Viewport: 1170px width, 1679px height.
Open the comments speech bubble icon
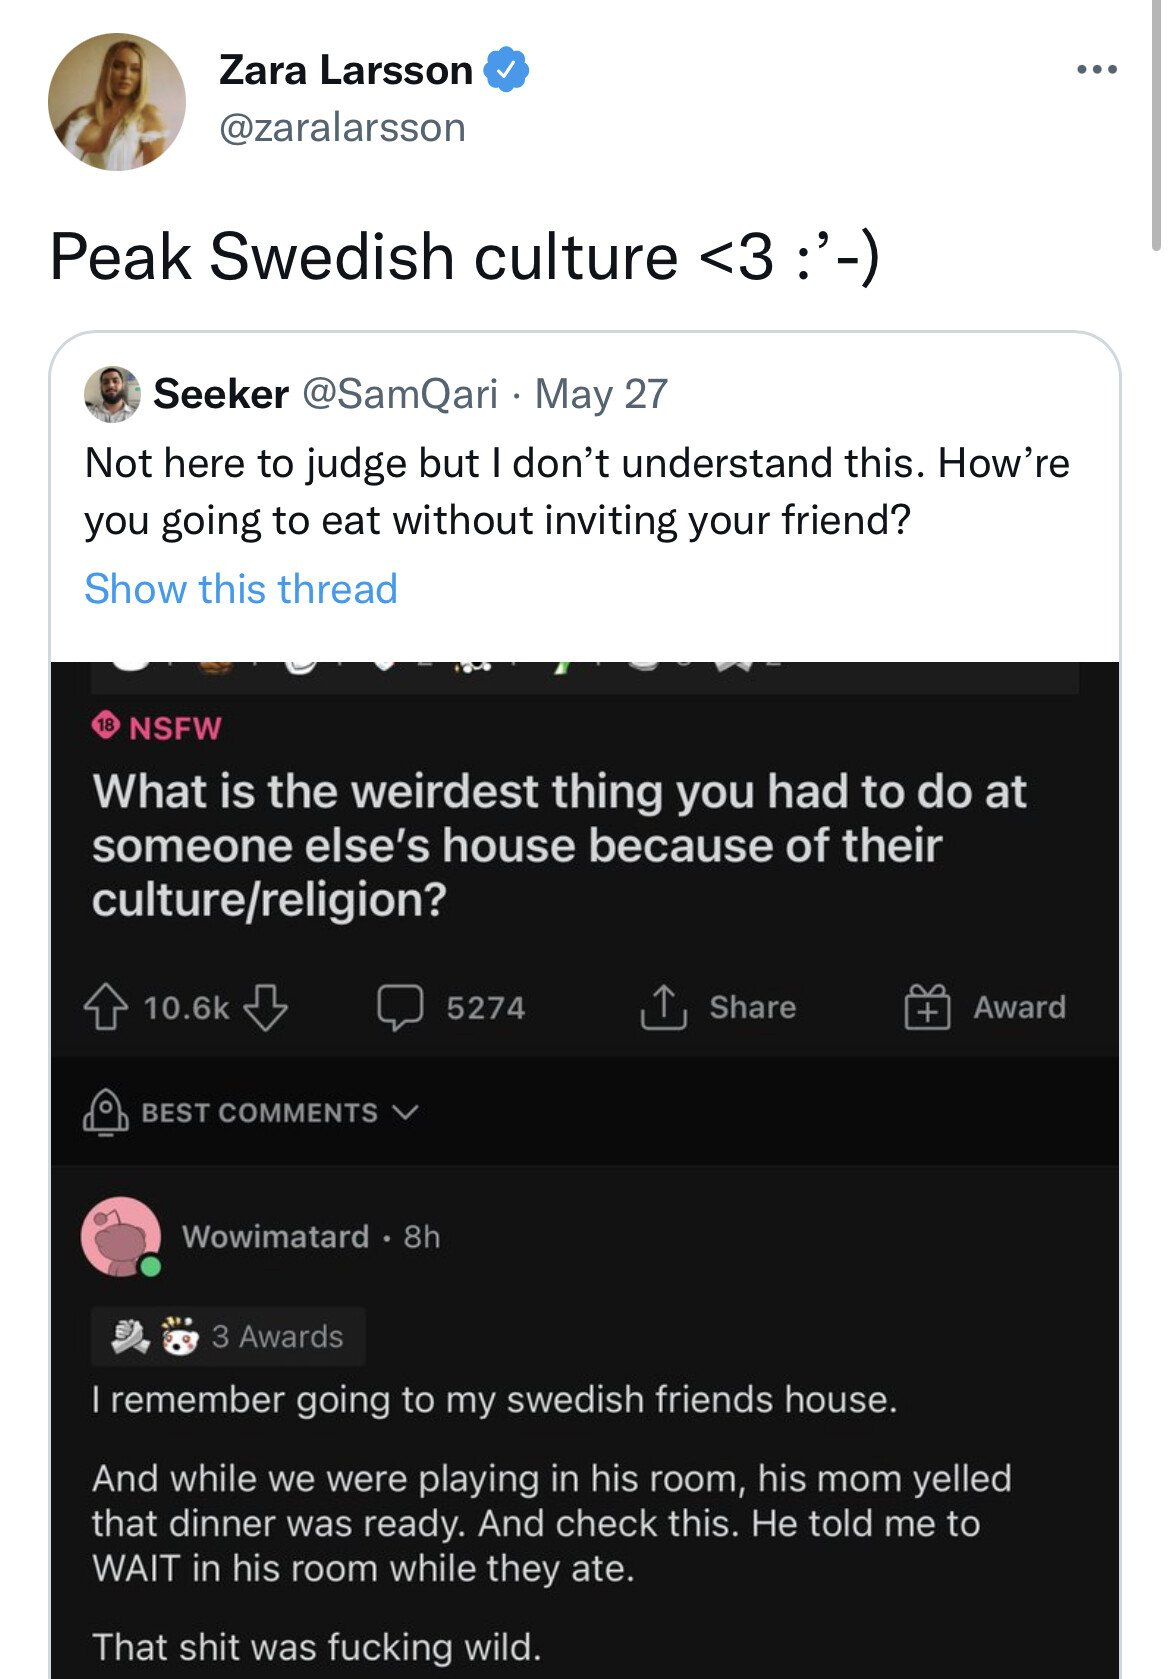coord(400,1007)
